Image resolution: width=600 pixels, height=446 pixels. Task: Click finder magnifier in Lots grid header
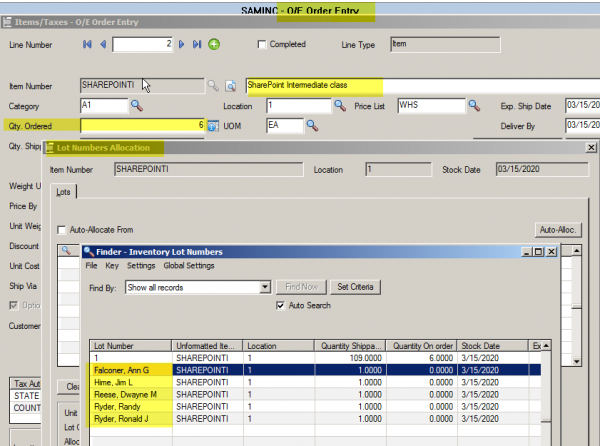click(67, 251)
